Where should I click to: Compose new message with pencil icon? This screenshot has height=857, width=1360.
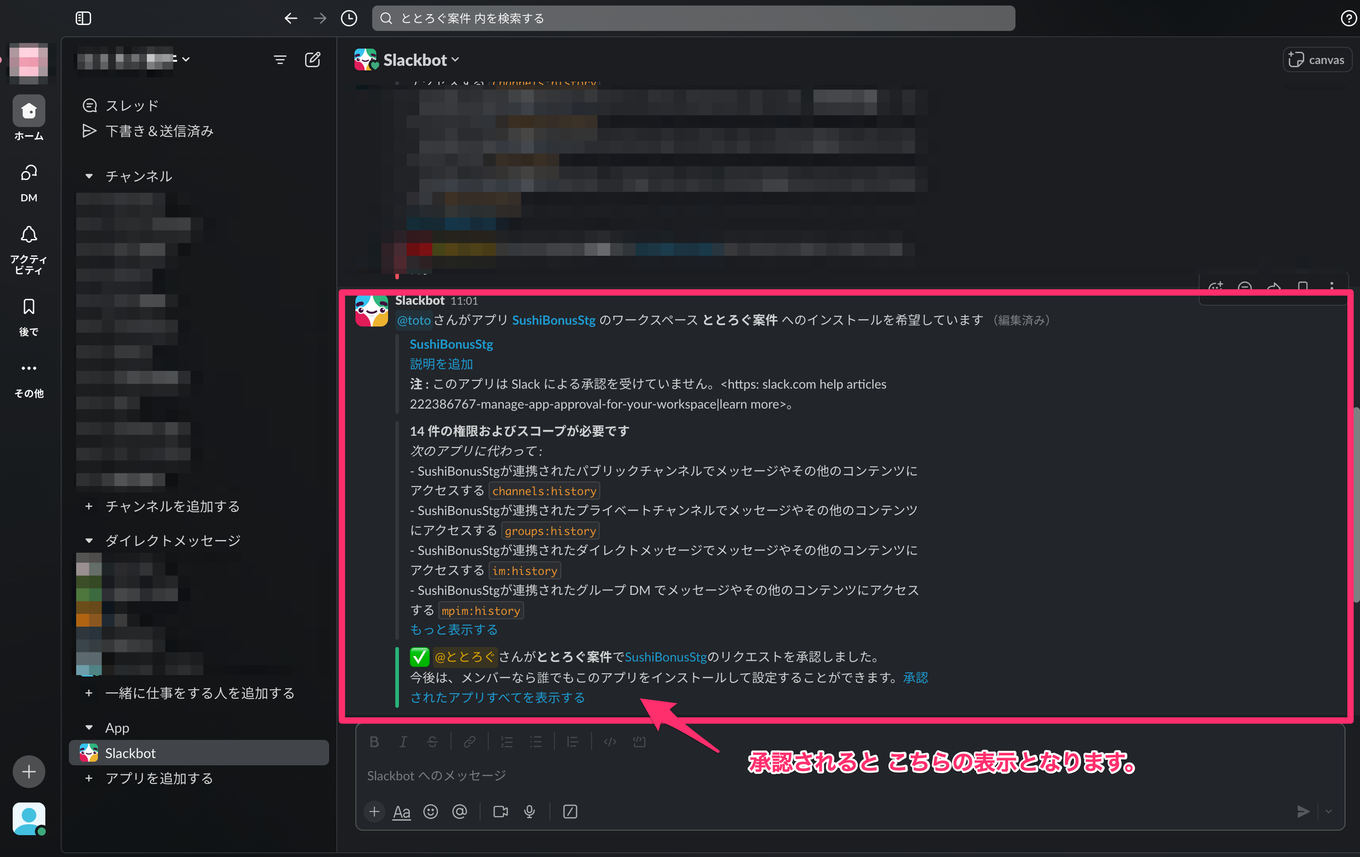[x=313, y=60]
